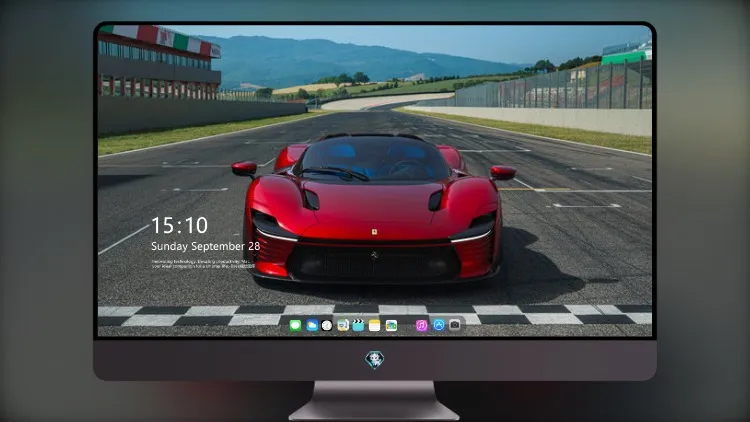The height and width of the screenshot is (422, 750).
Task: Open the Clock app in the dock
Action: tap(327, 325)
